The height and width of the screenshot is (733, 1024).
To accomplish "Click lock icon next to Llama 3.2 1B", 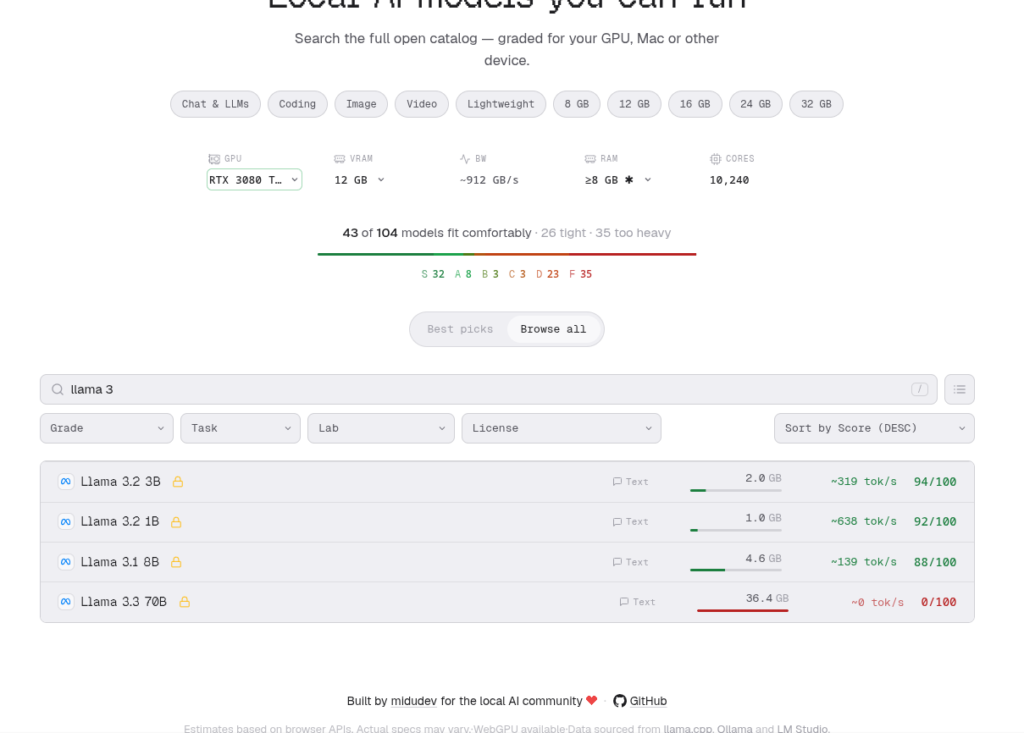I will (176, 521).
